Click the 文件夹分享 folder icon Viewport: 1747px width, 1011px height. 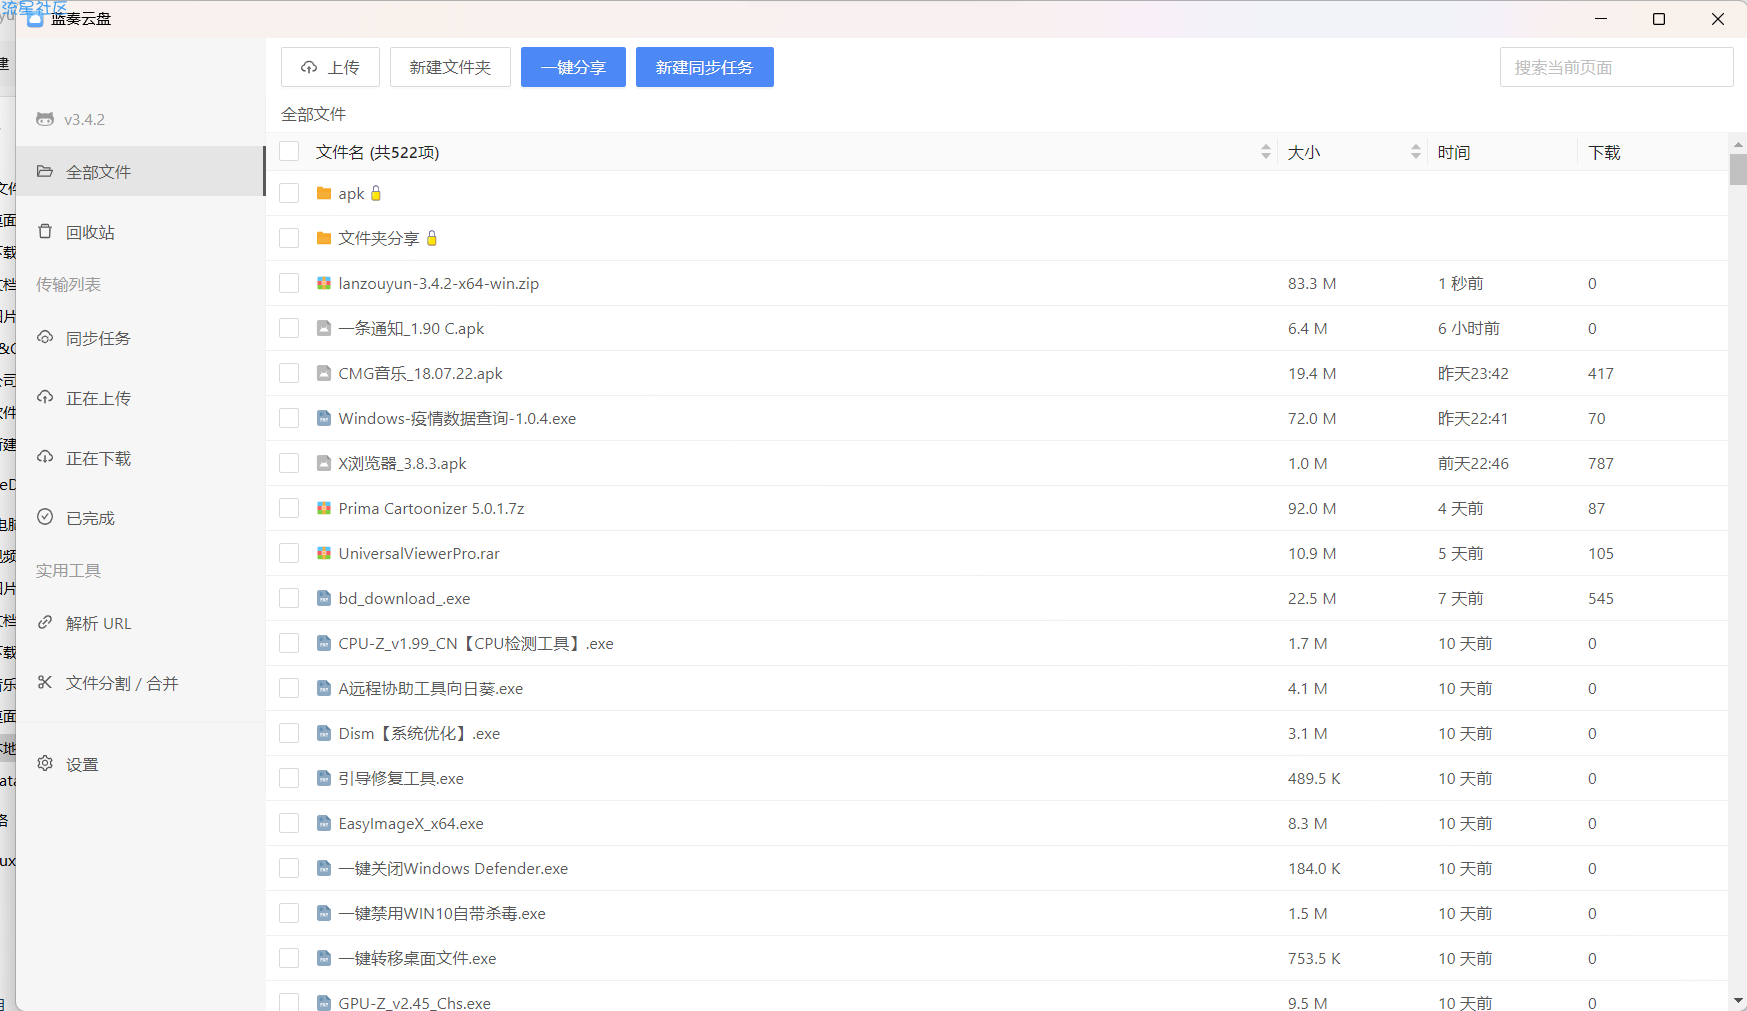tap(324, 238)
